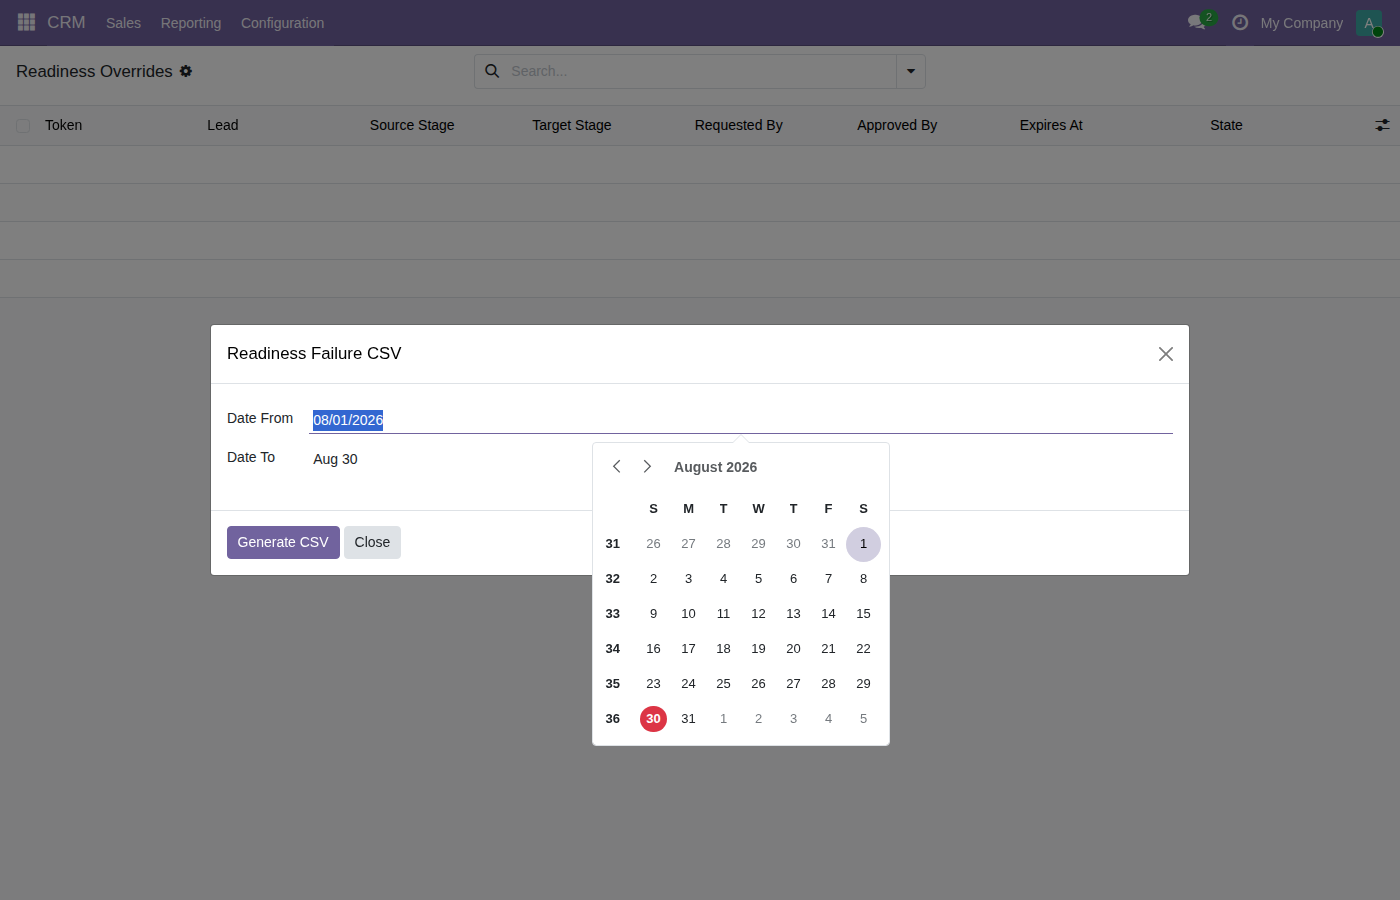
Task: Open the optional columns adjust icon
Action: tap(1382, 125)
